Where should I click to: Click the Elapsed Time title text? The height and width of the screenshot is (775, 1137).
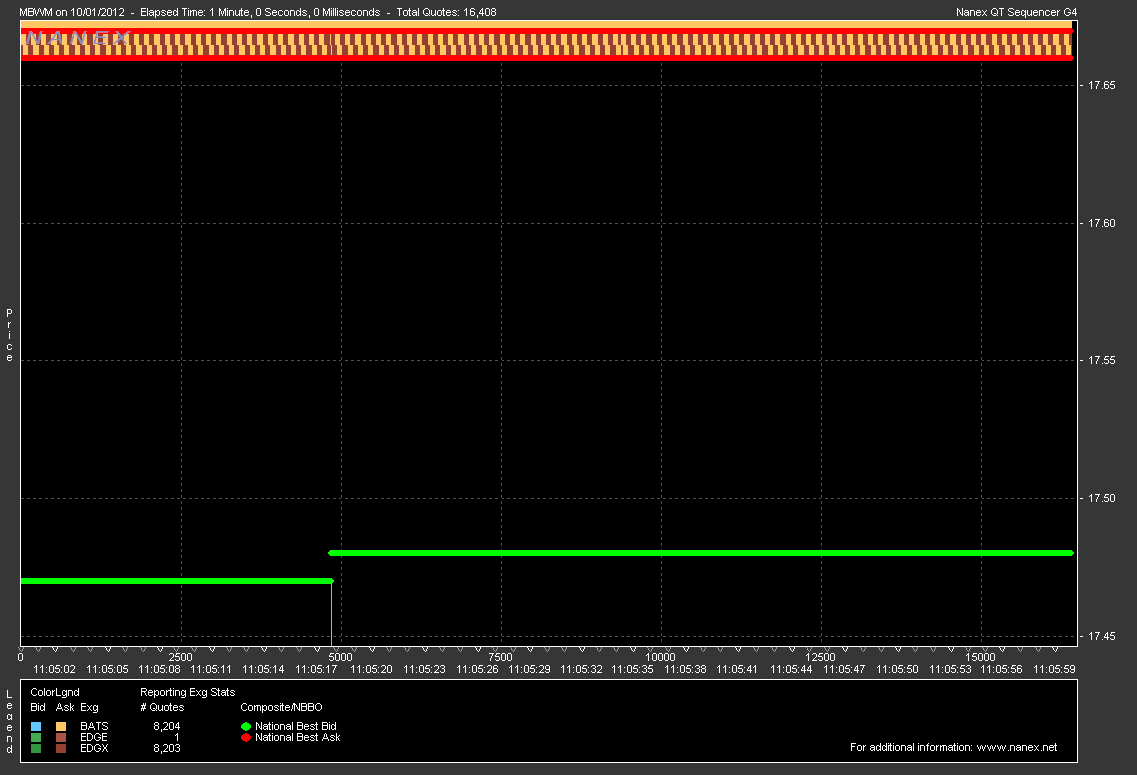260,12
